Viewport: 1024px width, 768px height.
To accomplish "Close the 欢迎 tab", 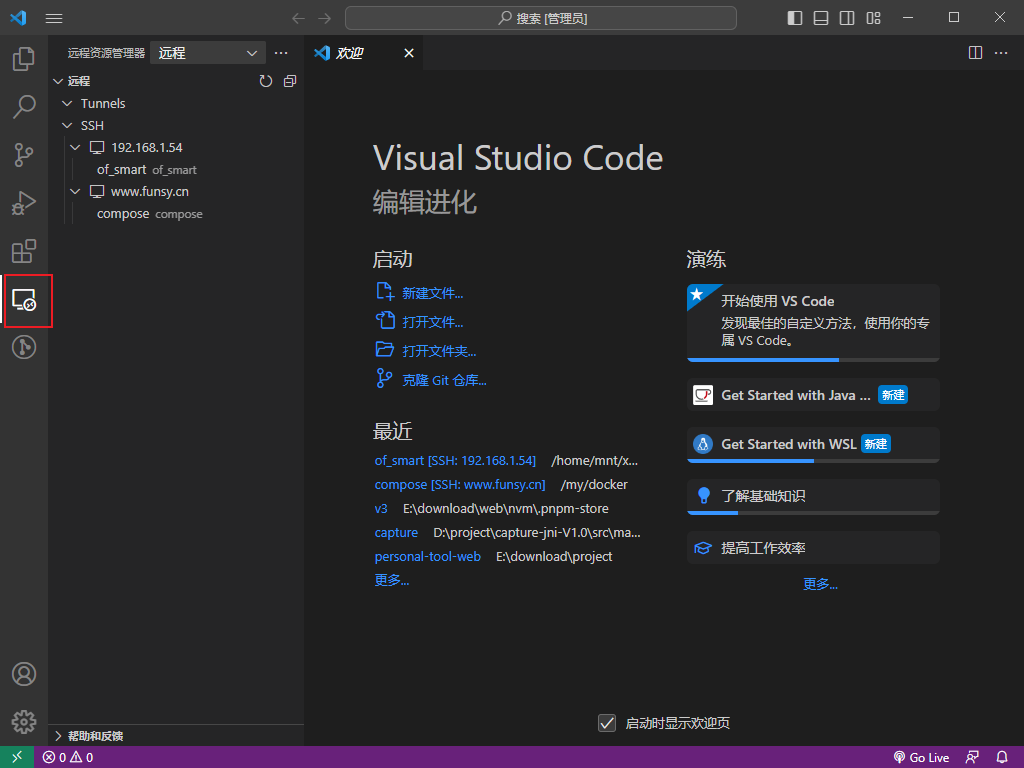I will click(x=409, y=53).
